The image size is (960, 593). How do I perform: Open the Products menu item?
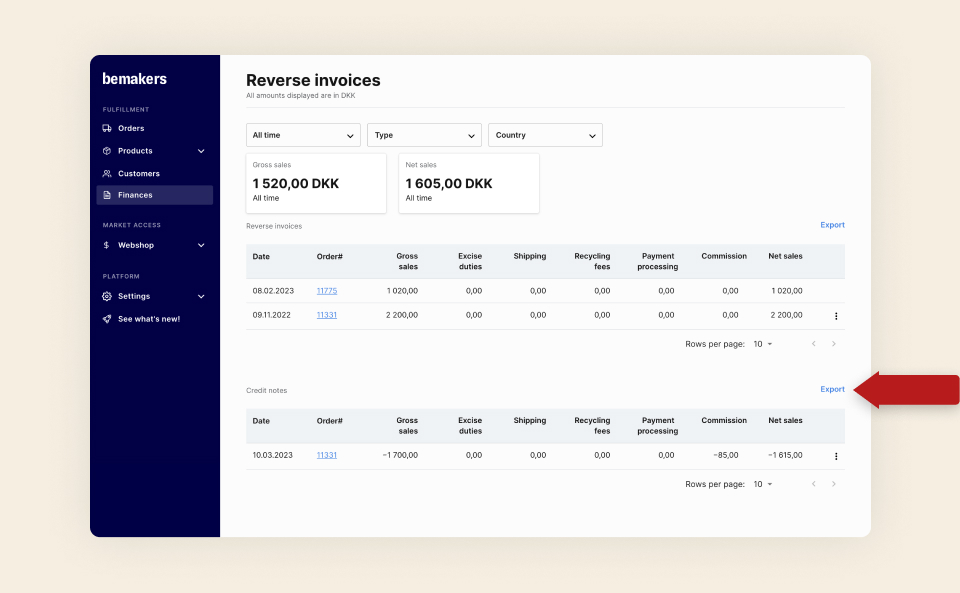pos(154,151)
